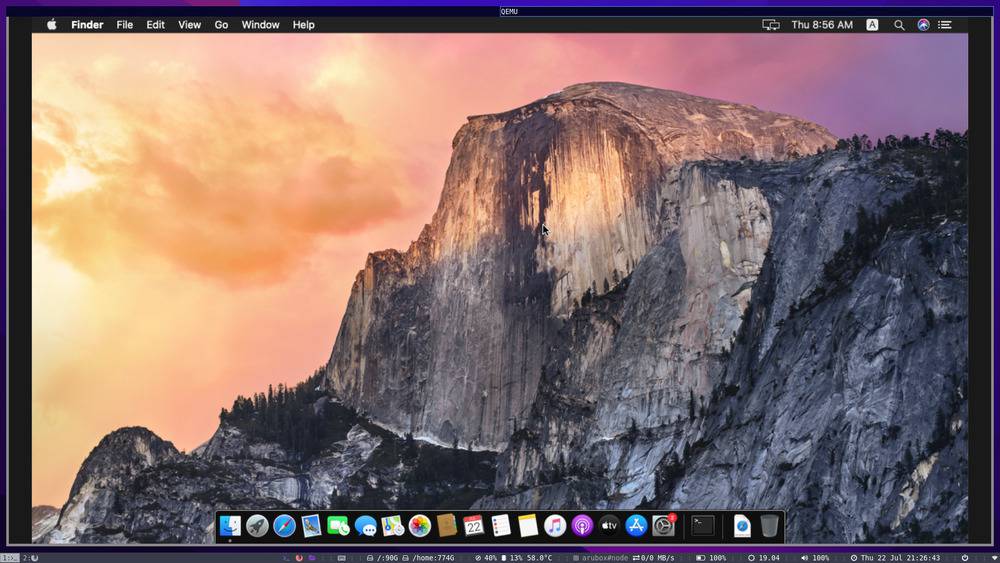Open the input source A icon
Viewport: 1000px width, 563px height.
[872, 25]
